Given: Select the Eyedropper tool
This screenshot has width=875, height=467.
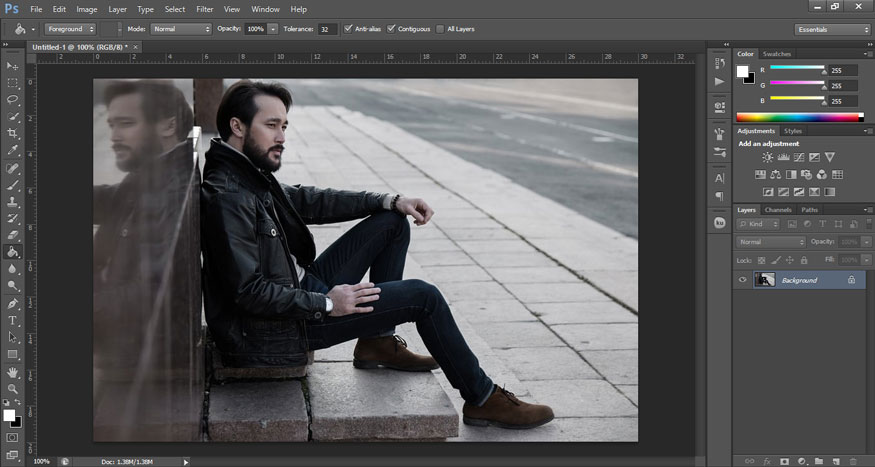Looking at the screenshot, I should (12, 150).
